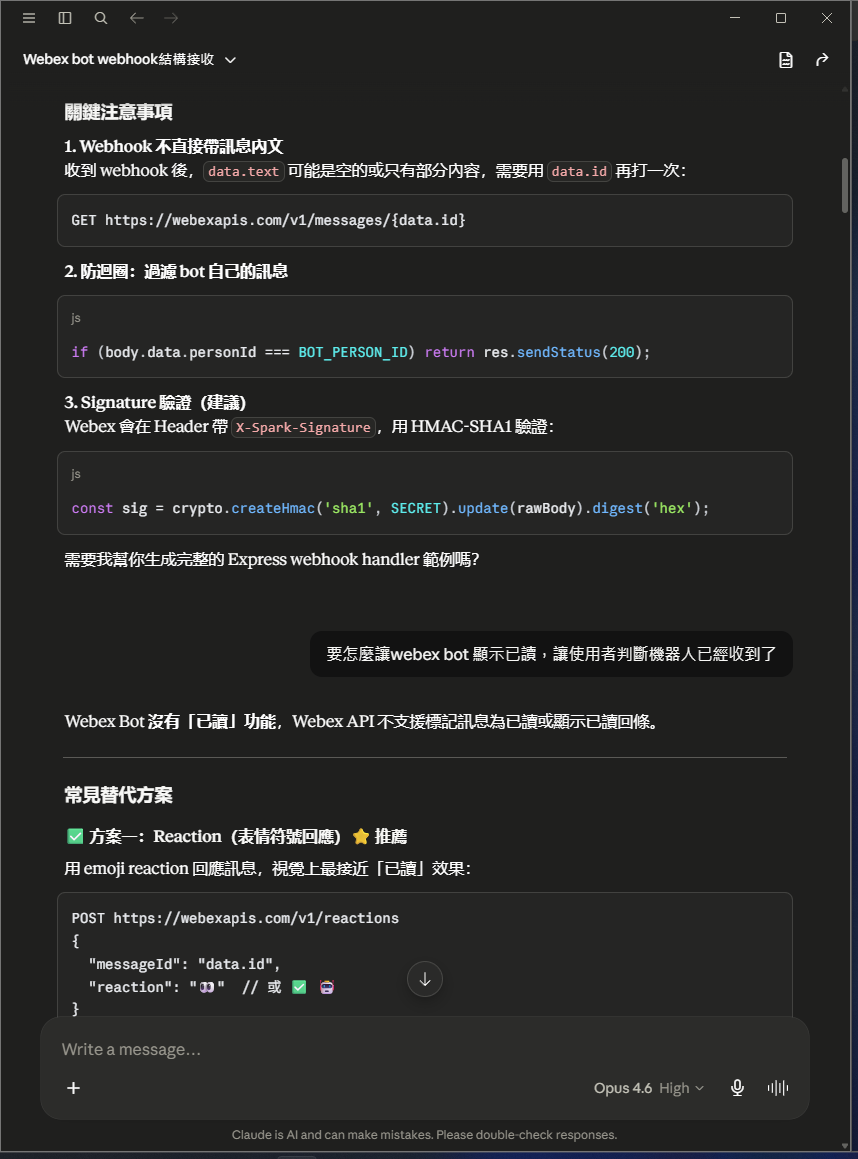
Task: Click the 常見替代方案 heading
Action: [118, 795]
